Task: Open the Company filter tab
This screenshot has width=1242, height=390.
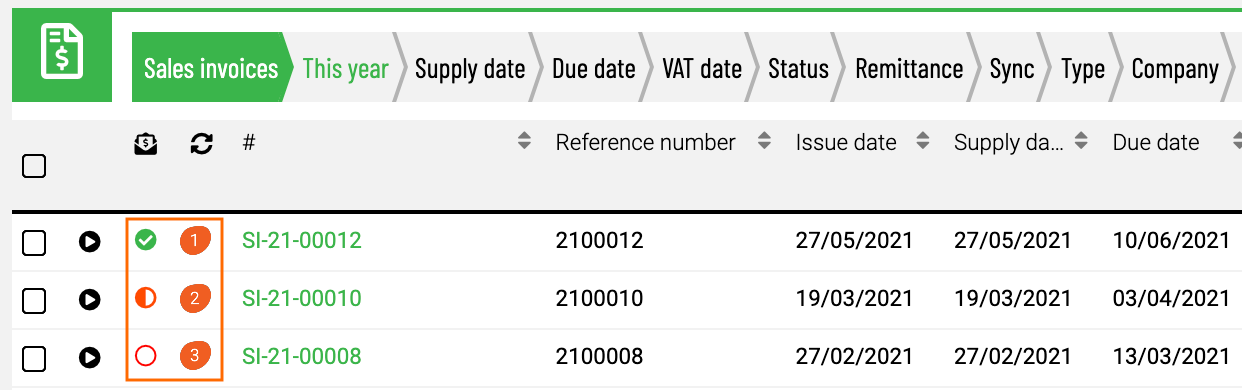Action: pyautogui.click(x=1175, y=68)
